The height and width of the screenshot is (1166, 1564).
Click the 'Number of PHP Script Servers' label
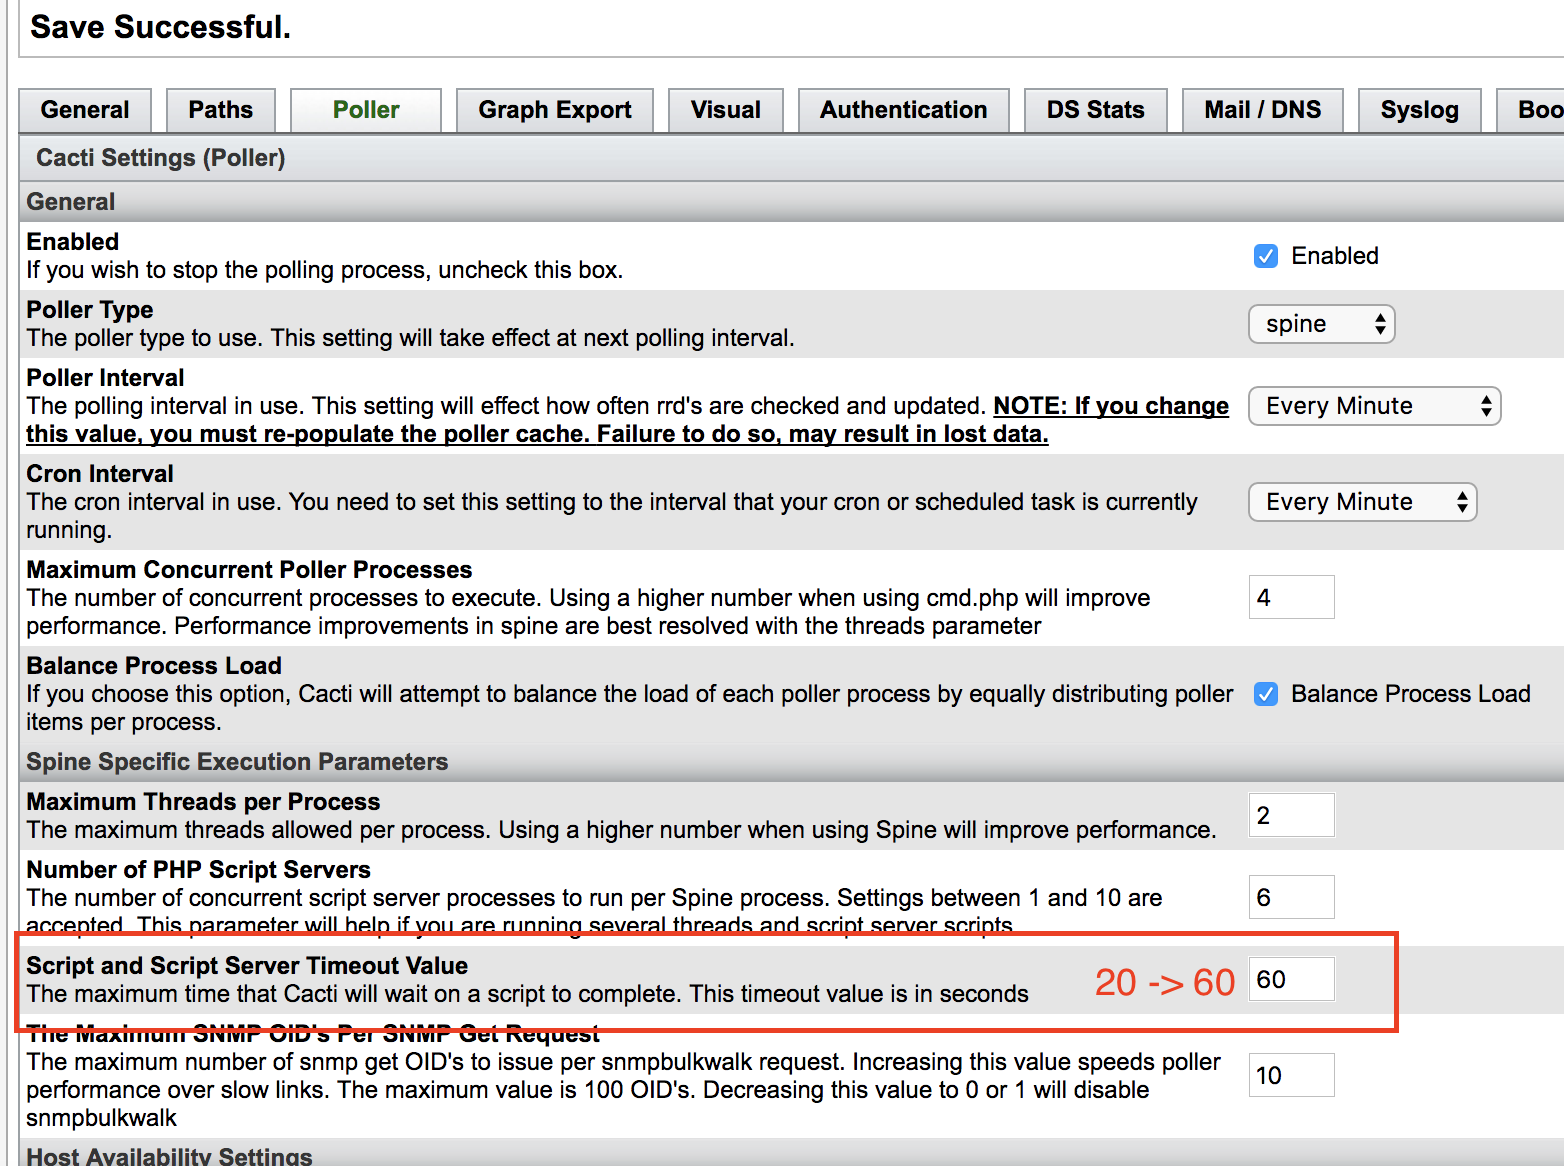click(x=198, y=870)
